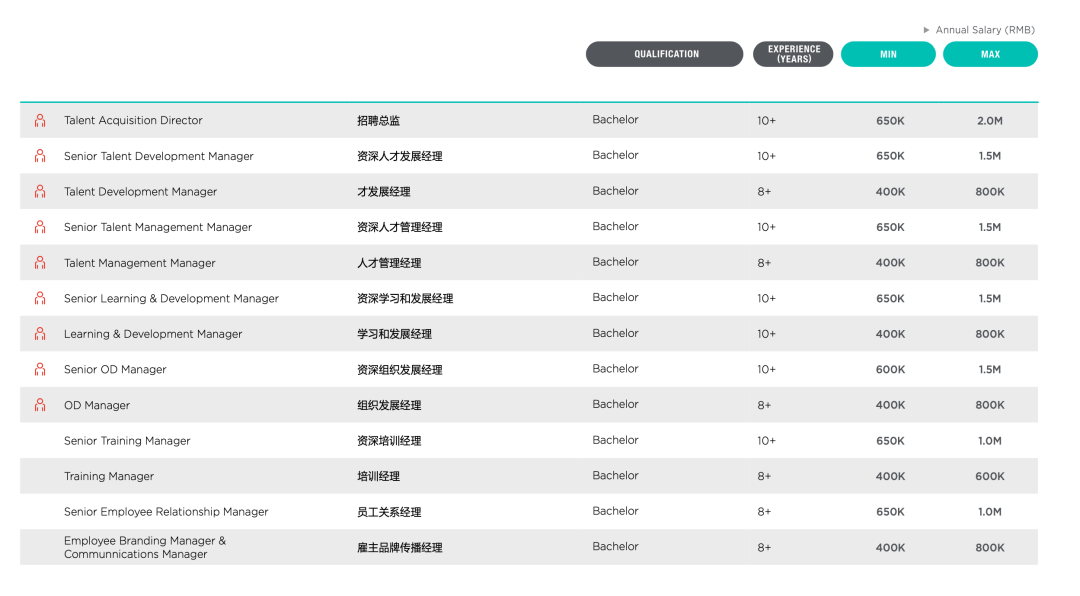This screenshot has height=596, width=1080.
Task: Select the Chinese title 资深学习和发展经理
Action: pyautogui.click(x=405, y=298)
